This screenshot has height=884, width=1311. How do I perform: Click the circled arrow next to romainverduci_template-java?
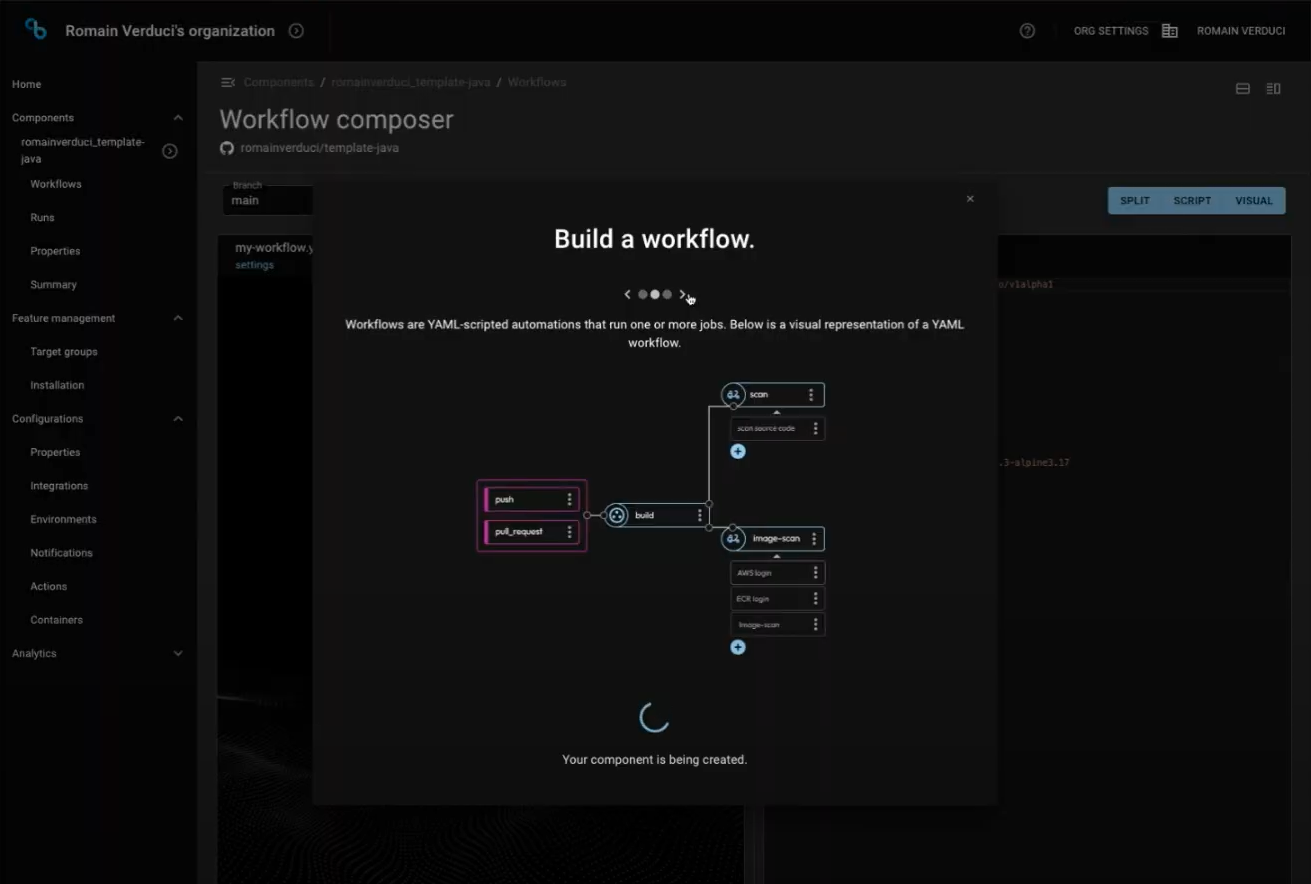[170, 151]
